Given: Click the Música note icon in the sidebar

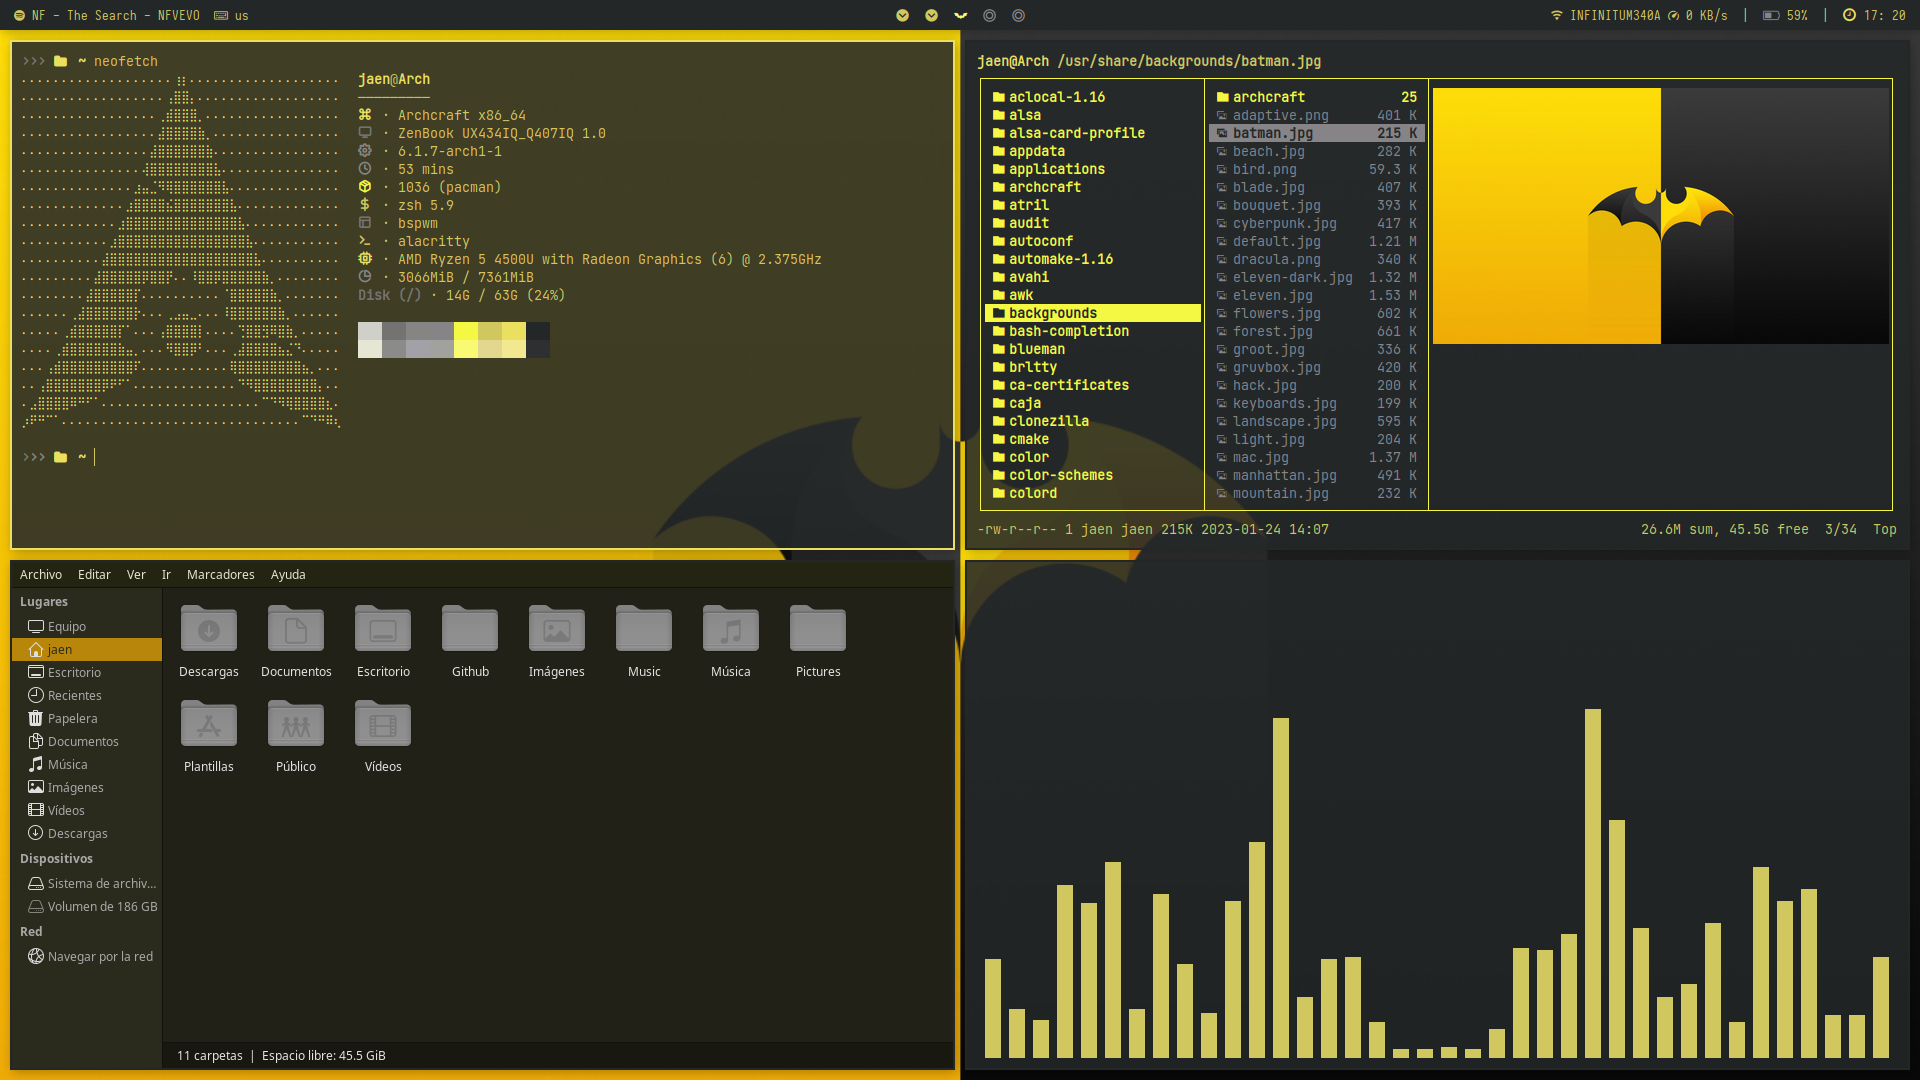Looking at the screenshot, I should (x=36, y=764).
